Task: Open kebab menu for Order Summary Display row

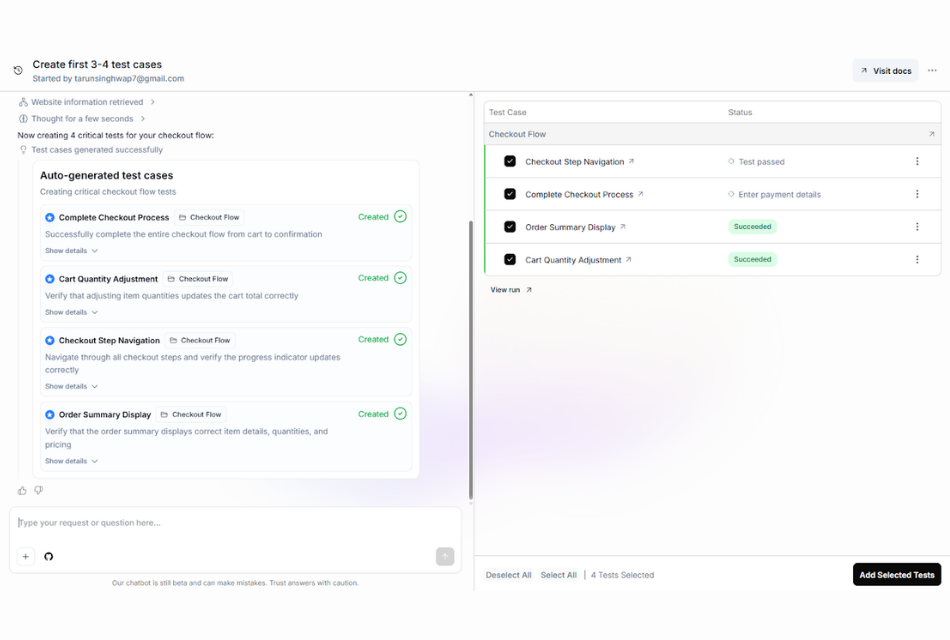Action: [917, 227]
